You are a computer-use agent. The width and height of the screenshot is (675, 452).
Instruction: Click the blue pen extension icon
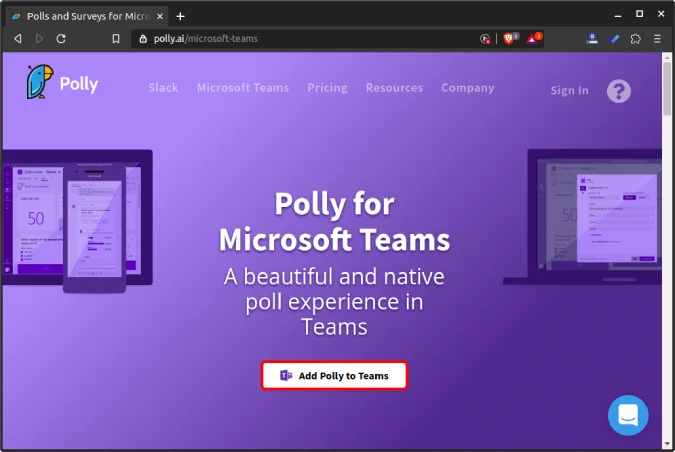tap(614, 39)
